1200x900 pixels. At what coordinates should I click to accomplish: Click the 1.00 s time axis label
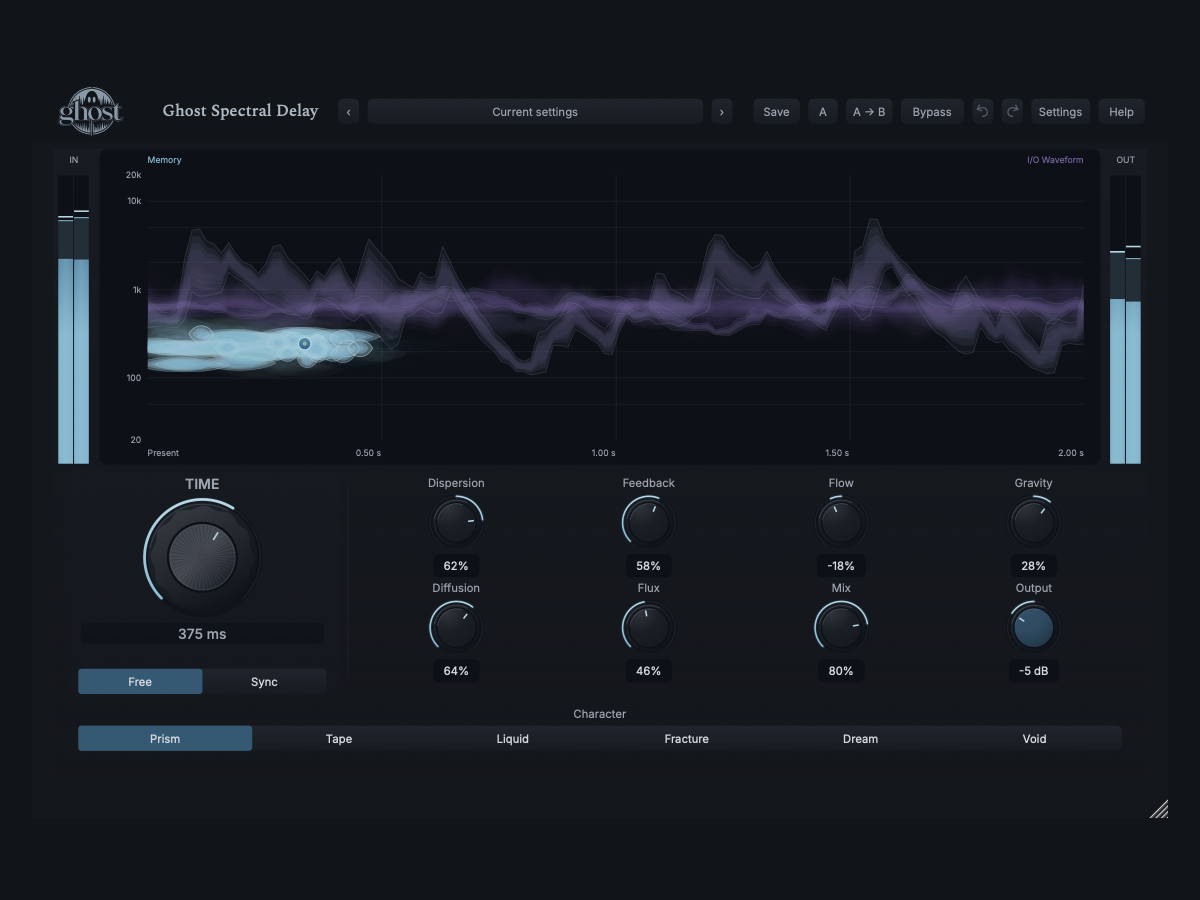pos(603,453)
